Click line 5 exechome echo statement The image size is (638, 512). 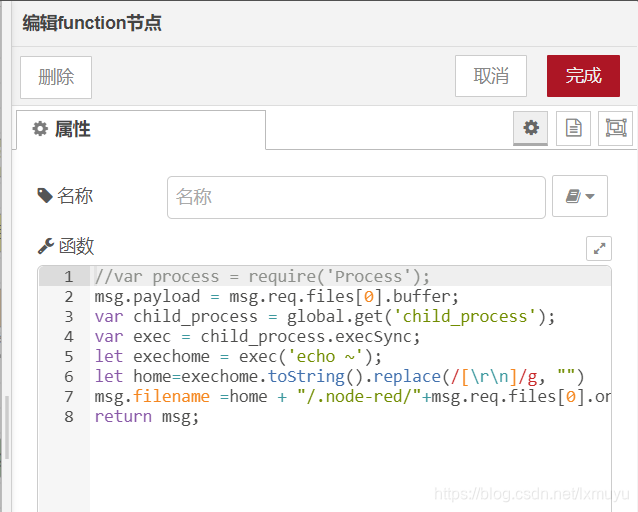(238, 357)
